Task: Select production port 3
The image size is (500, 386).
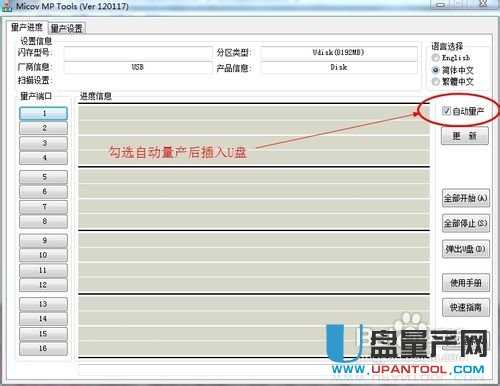Action: click(44, 143)
